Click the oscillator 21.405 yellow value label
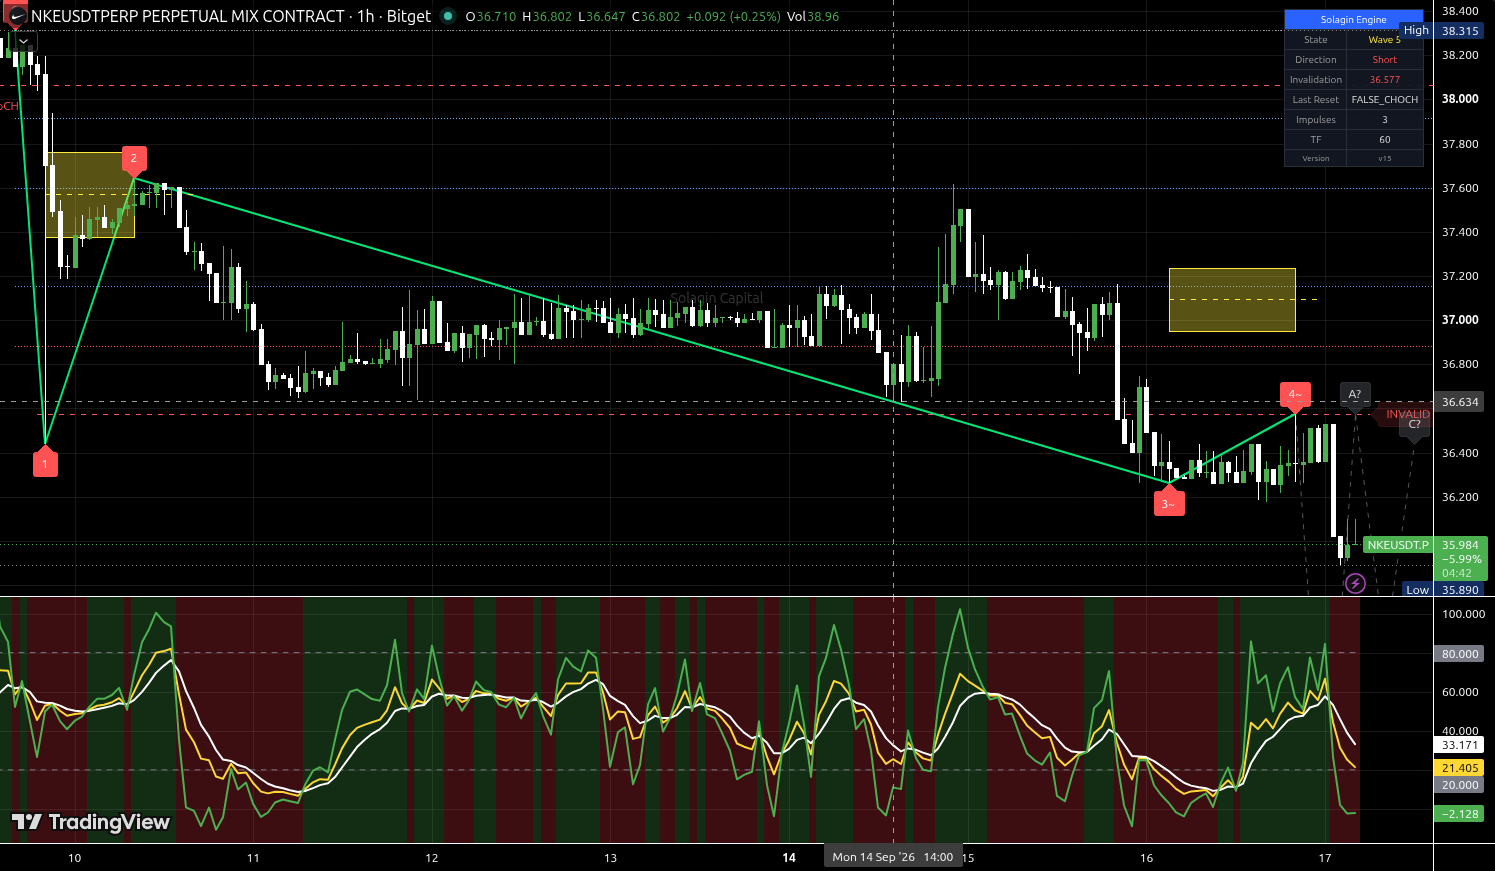The image size is (1495, 871). (x=1461, y=768)
